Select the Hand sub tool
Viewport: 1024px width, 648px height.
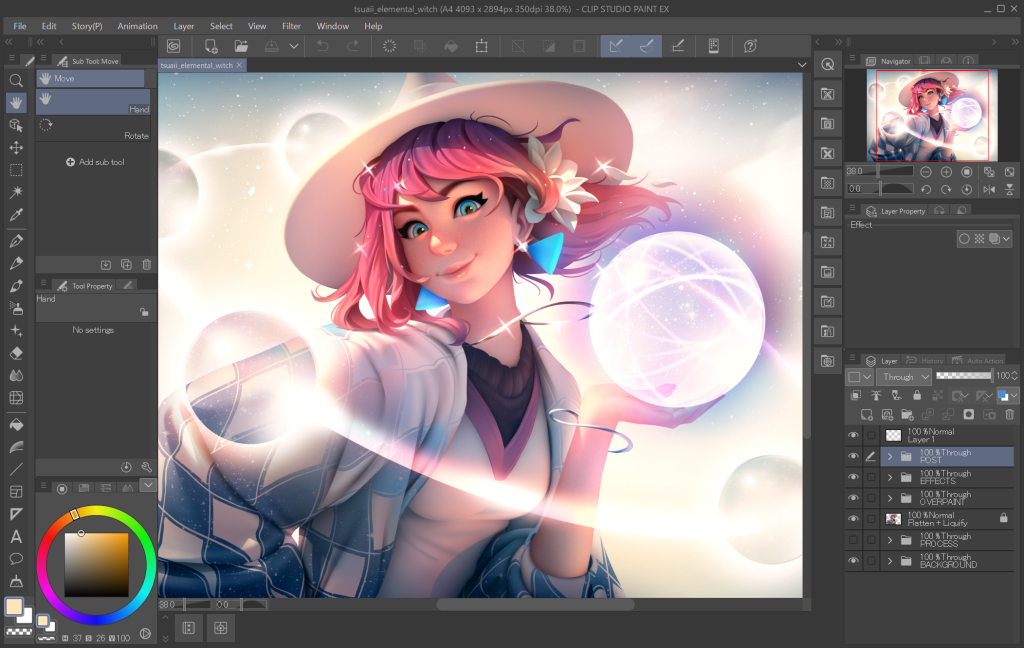[93, 103]
